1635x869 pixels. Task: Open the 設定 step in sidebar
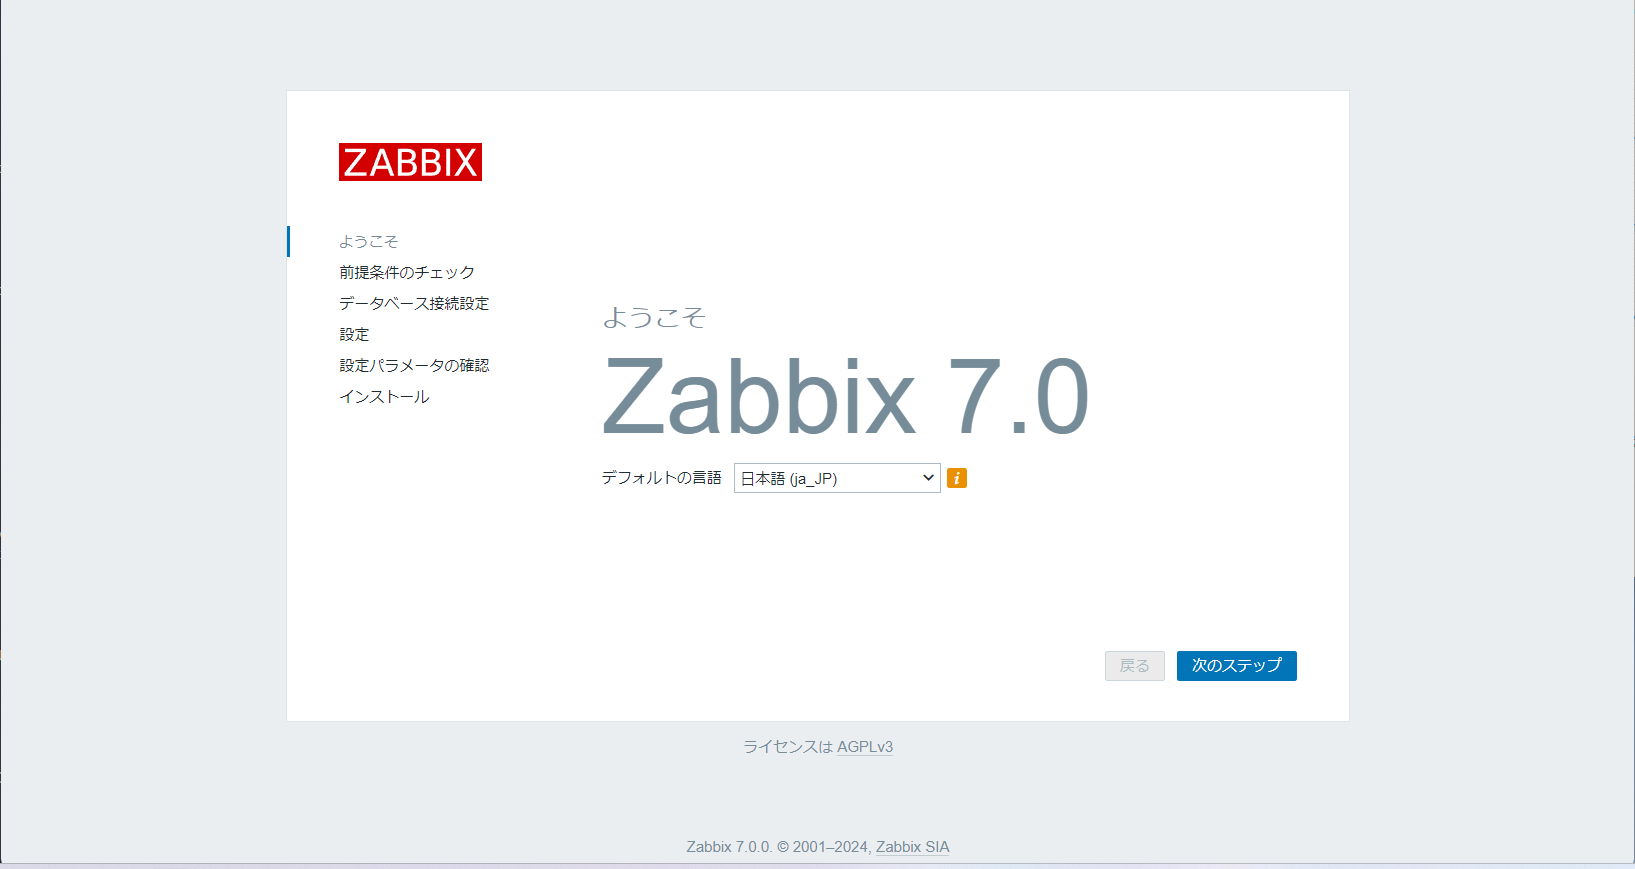tap(354, 335)
